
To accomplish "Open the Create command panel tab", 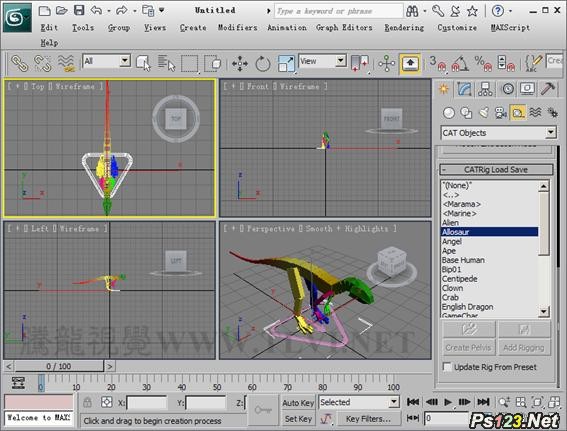I will coord(443,89).
